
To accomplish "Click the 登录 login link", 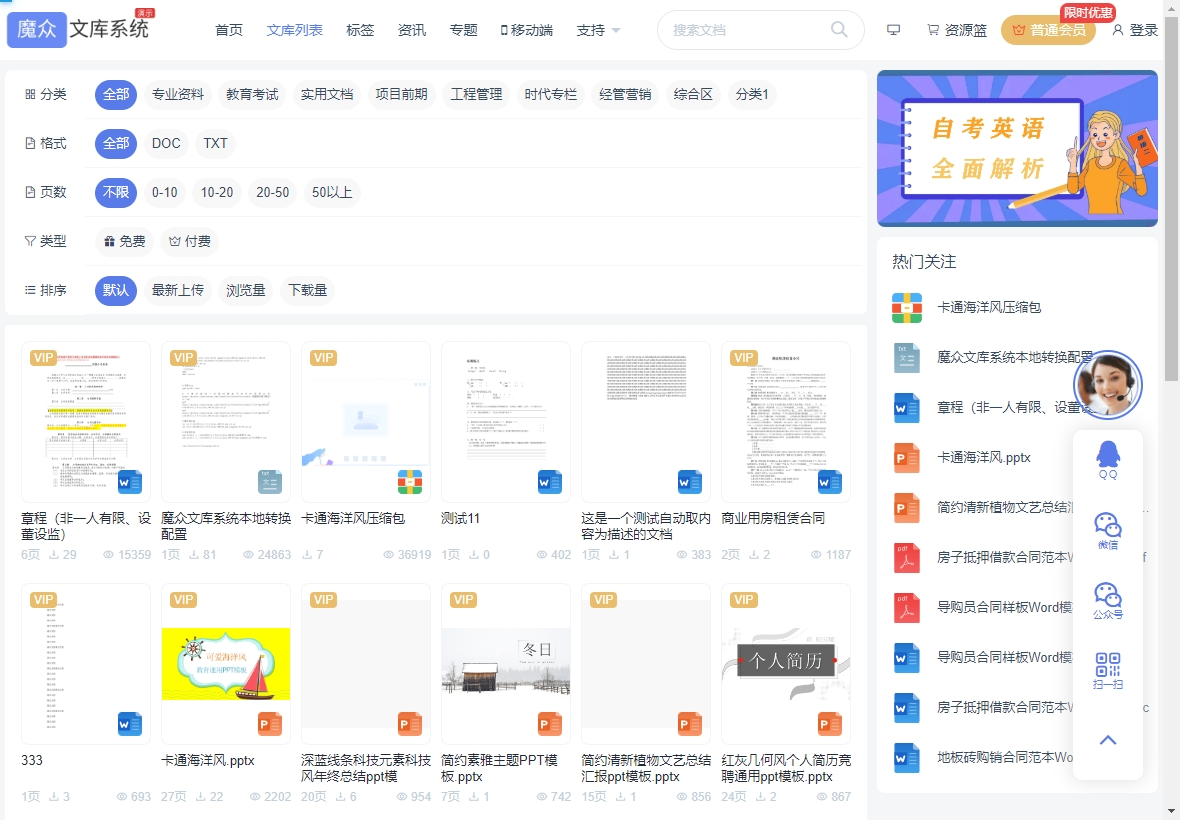I will click(1135, 30).
